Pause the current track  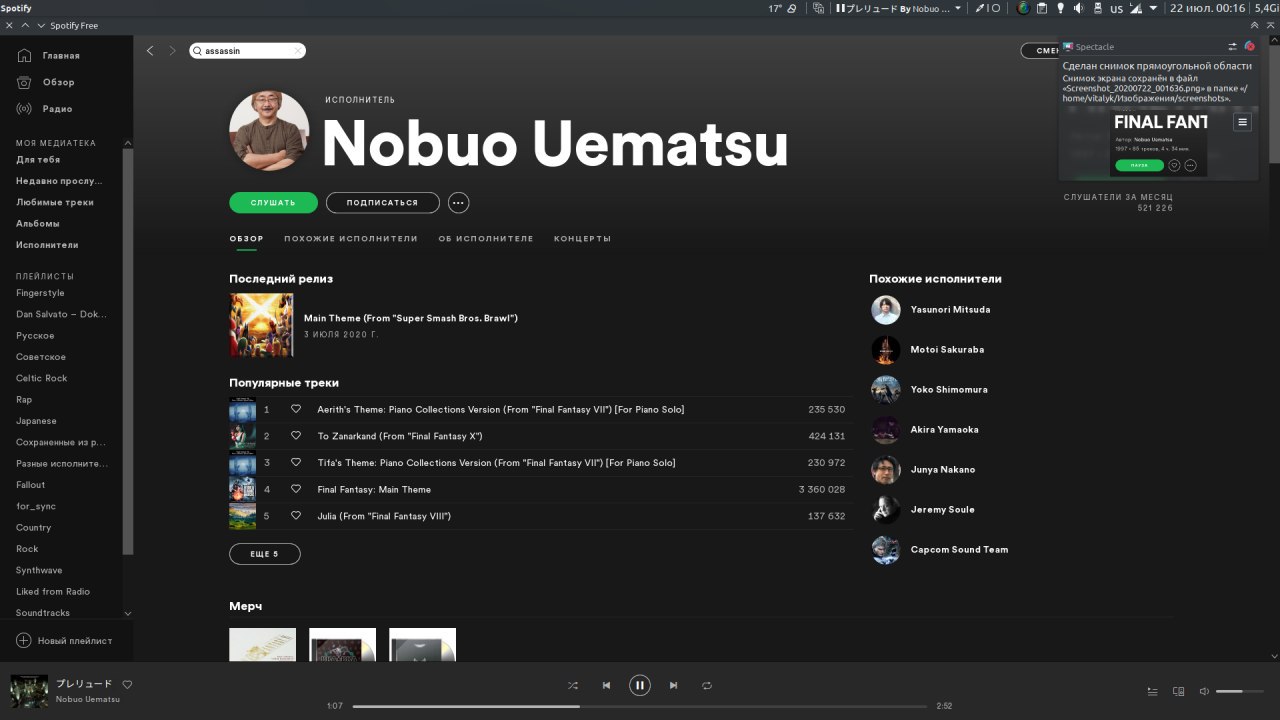[640, 685]
